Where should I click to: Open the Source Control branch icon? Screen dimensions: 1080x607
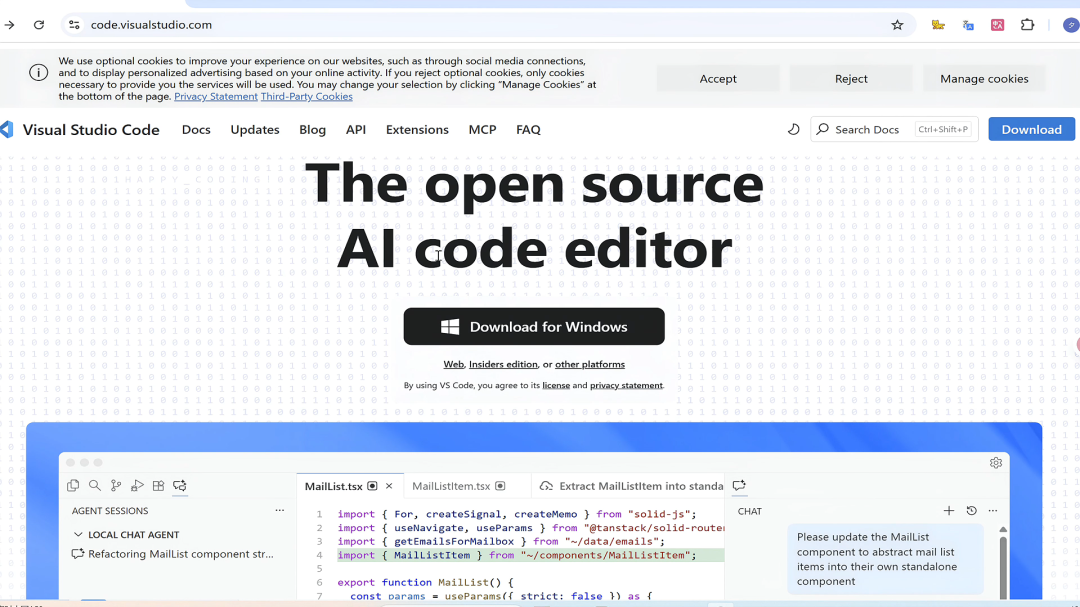[116, 486]
